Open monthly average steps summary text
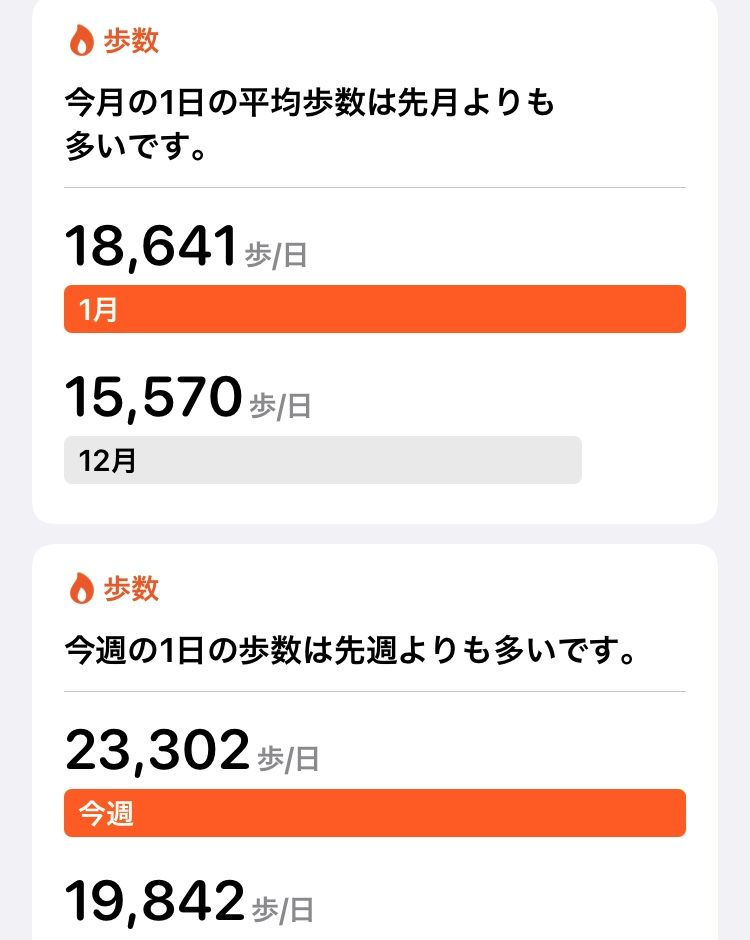The image size is (750, 940). 309,124
